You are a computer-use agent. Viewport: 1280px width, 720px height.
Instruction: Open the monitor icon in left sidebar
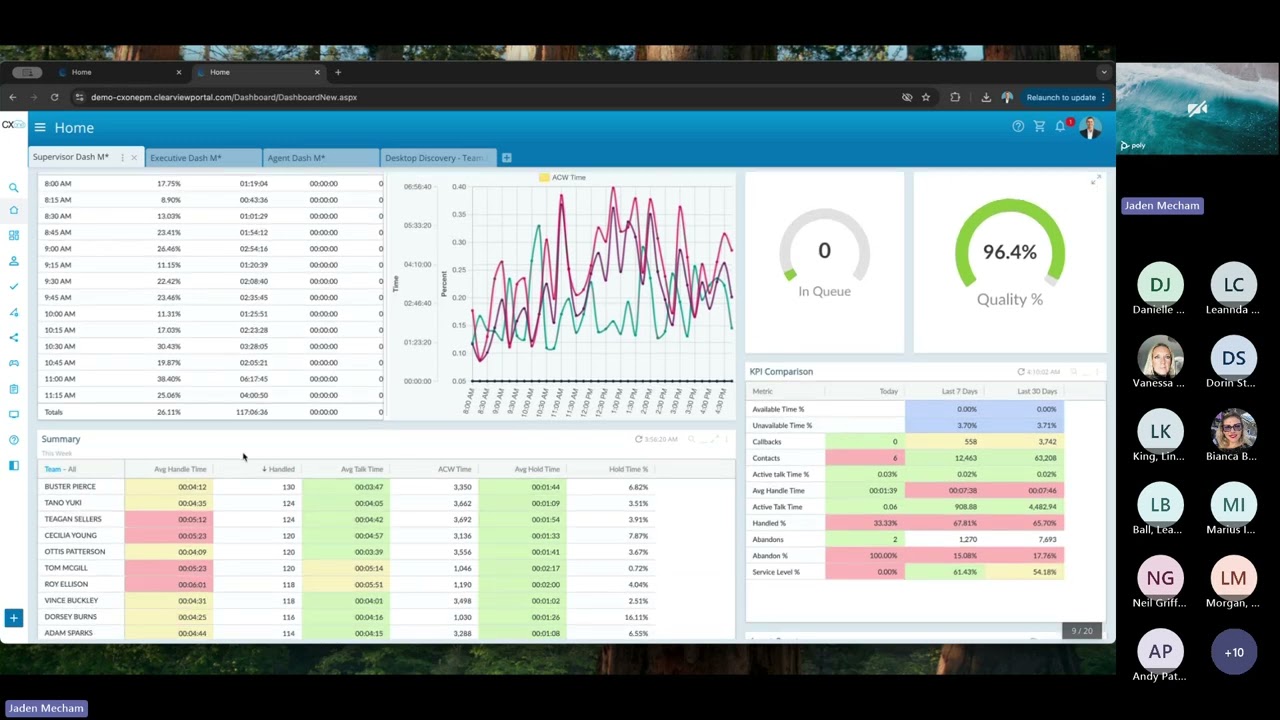pos(14,414)
